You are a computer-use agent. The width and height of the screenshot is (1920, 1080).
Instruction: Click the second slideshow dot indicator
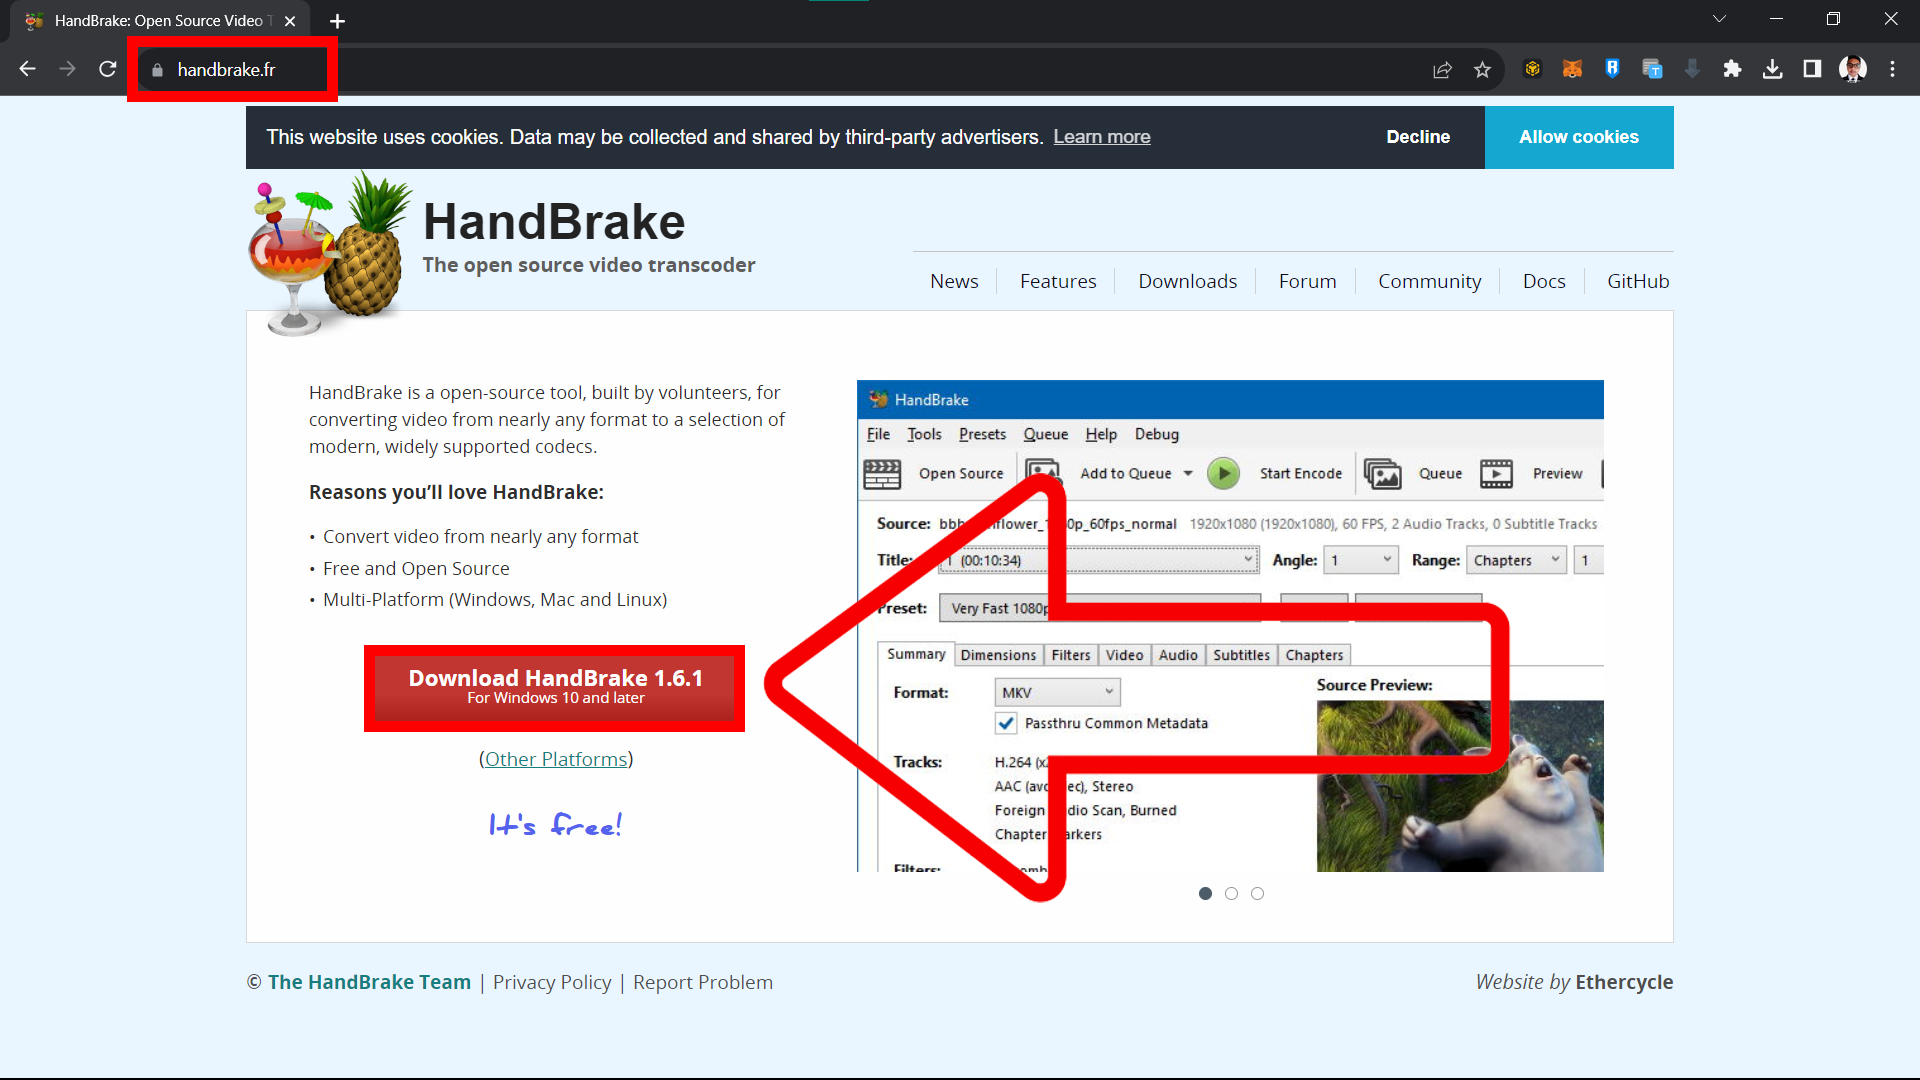tap(1232, 894)
